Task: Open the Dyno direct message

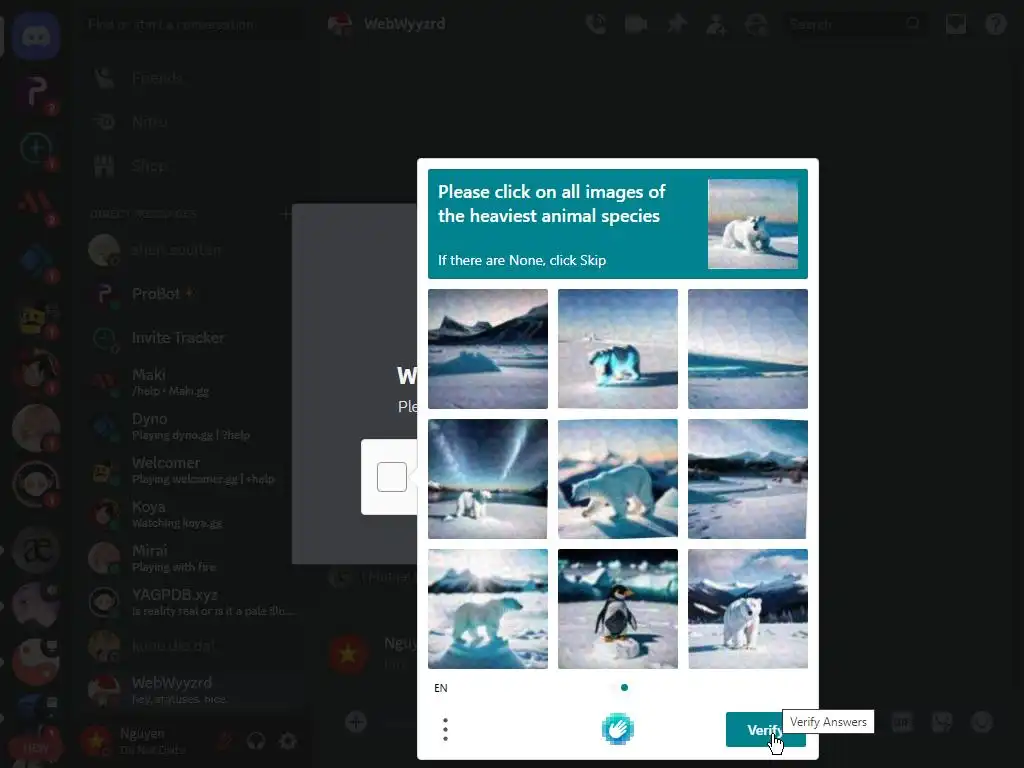Action: 191,426
